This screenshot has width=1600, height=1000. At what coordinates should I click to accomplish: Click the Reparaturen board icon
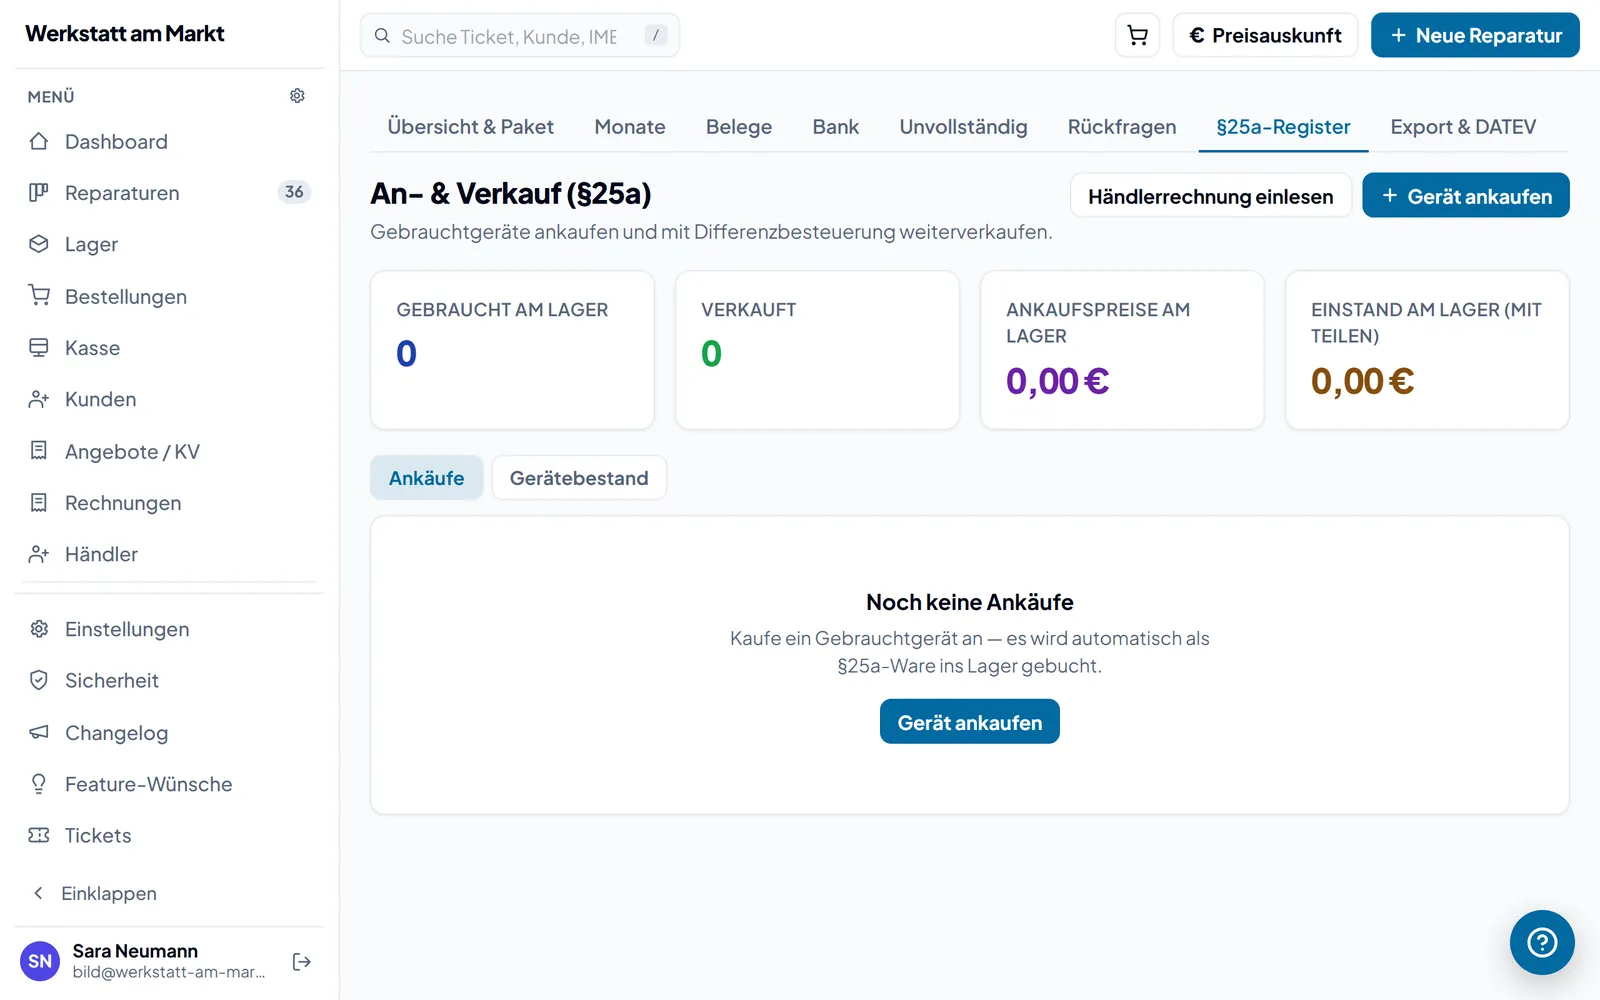[39, 192]
